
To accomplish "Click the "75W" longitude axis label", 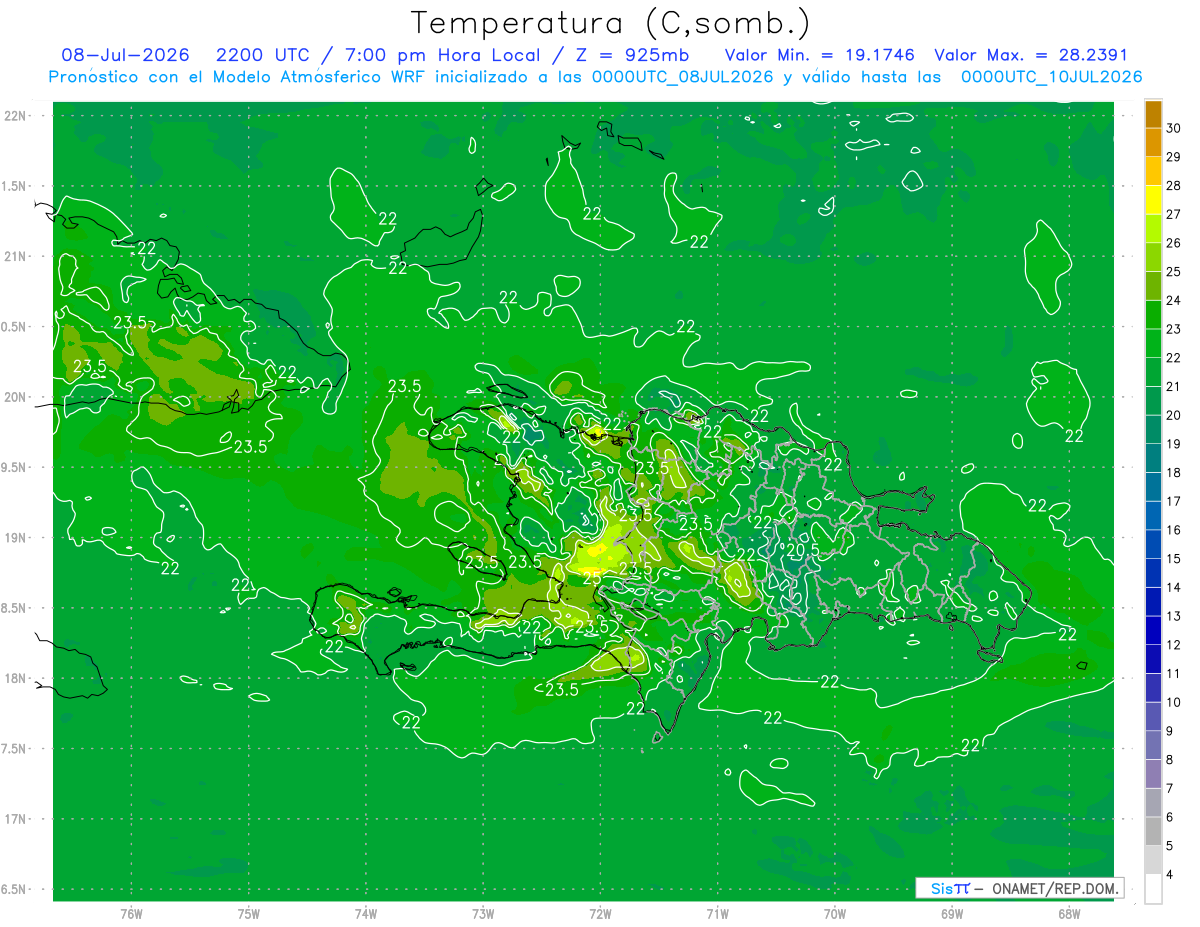I will click(249, 913).
